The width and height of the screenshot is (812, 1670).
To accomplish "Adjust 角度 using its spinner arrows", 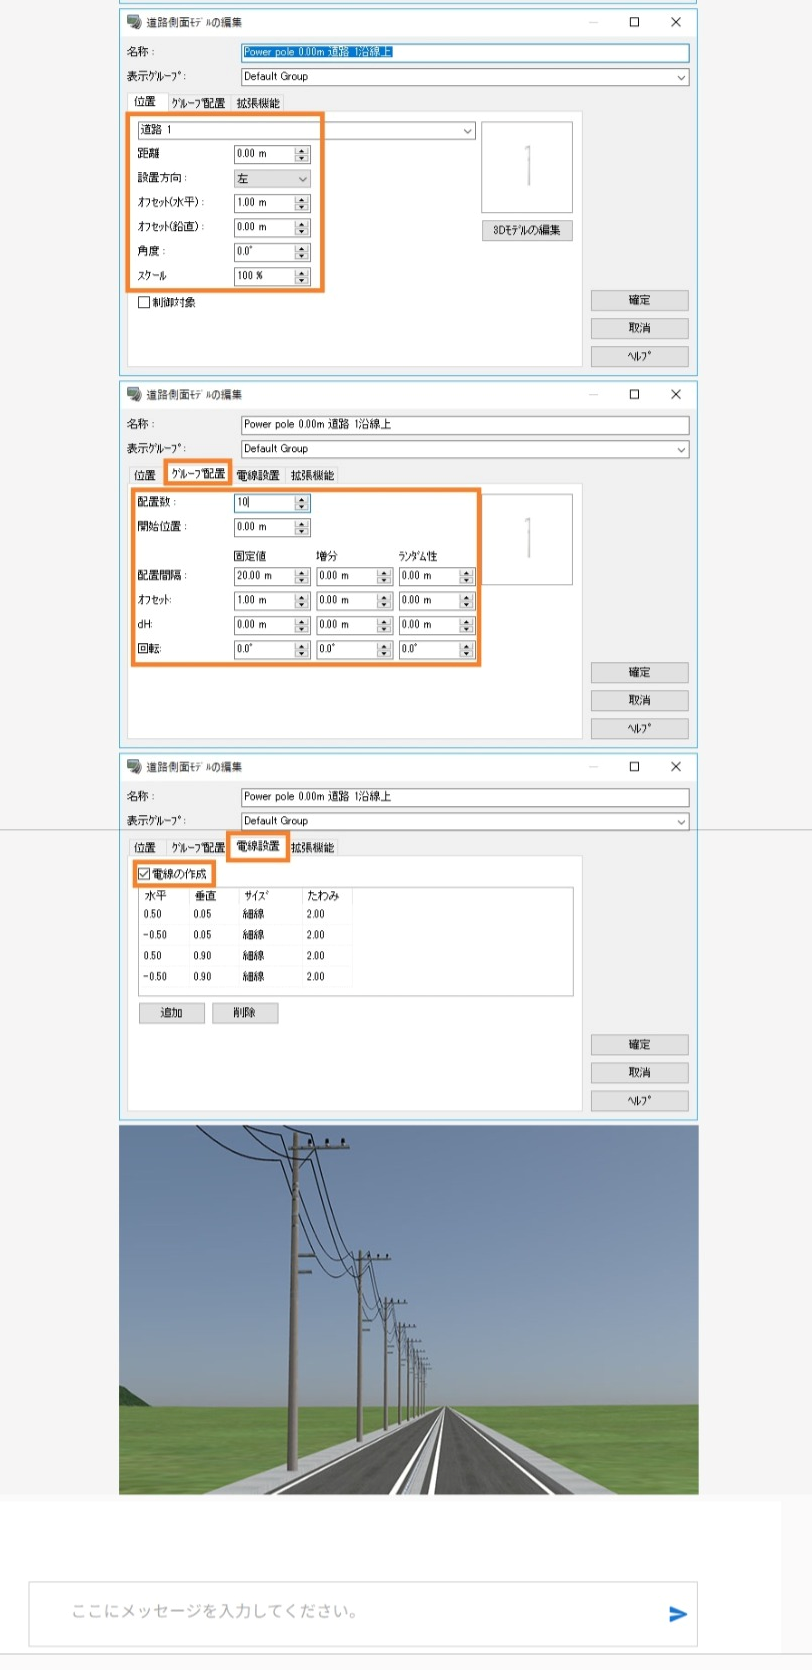I will point(302,252).
